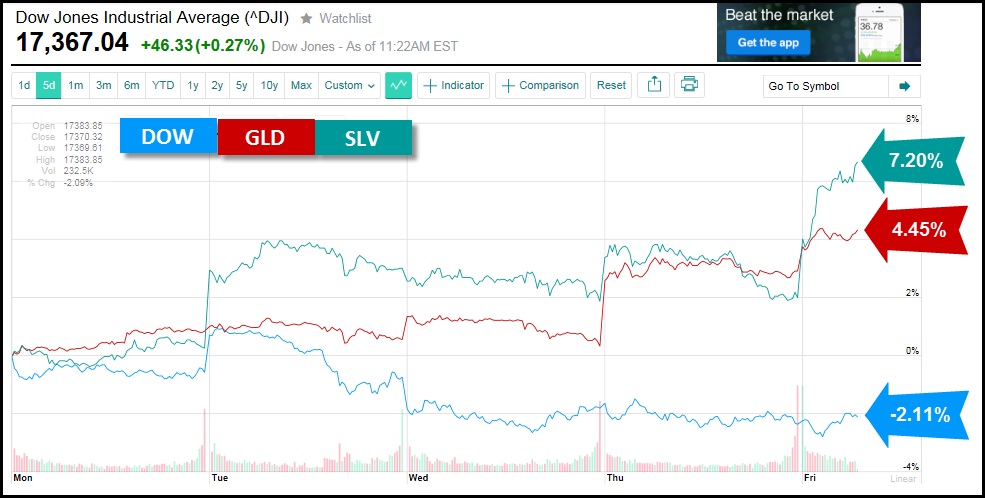Switch to YTD time range
Screen dimensions: 985x498
click(162, 86)
